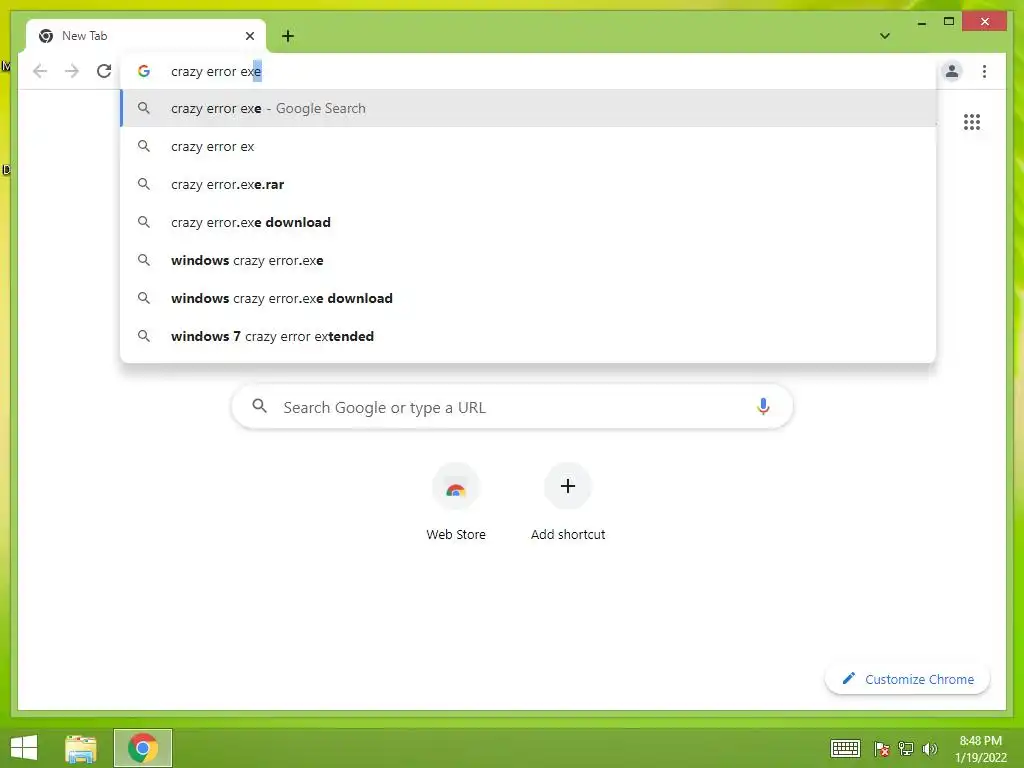The width and height of the screenshot is (1024, 768).
Task: Open the Web Store shortcut
Action: (456, 502)
